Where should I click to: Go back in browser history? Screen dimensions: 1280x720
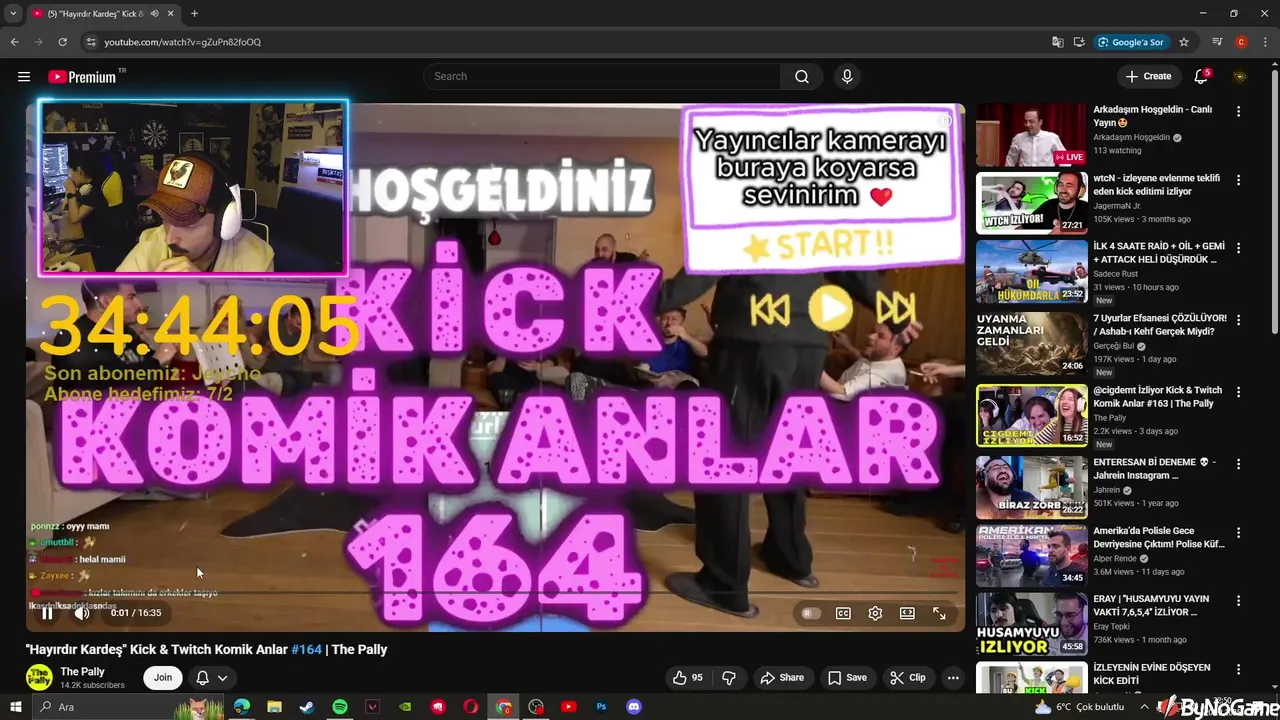(x=14, y=42)
